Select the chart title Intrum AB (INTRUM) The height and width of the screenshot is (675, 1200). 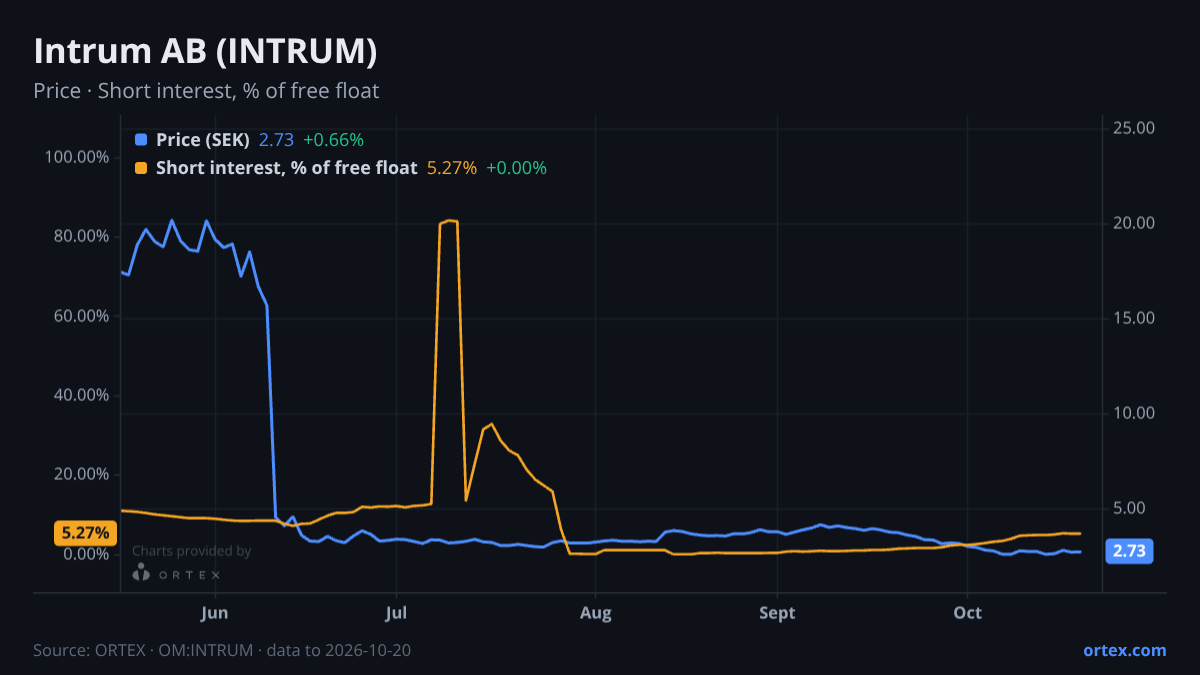[x=205, y=52]
